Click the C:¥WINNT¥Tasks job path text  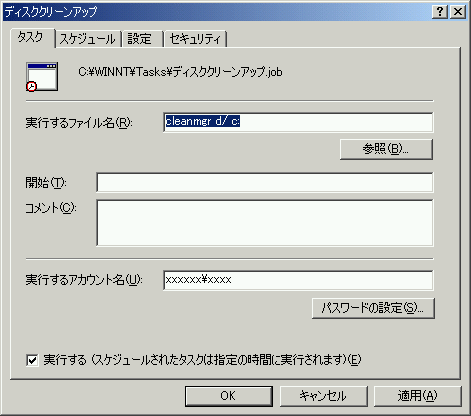click(180, 72)
